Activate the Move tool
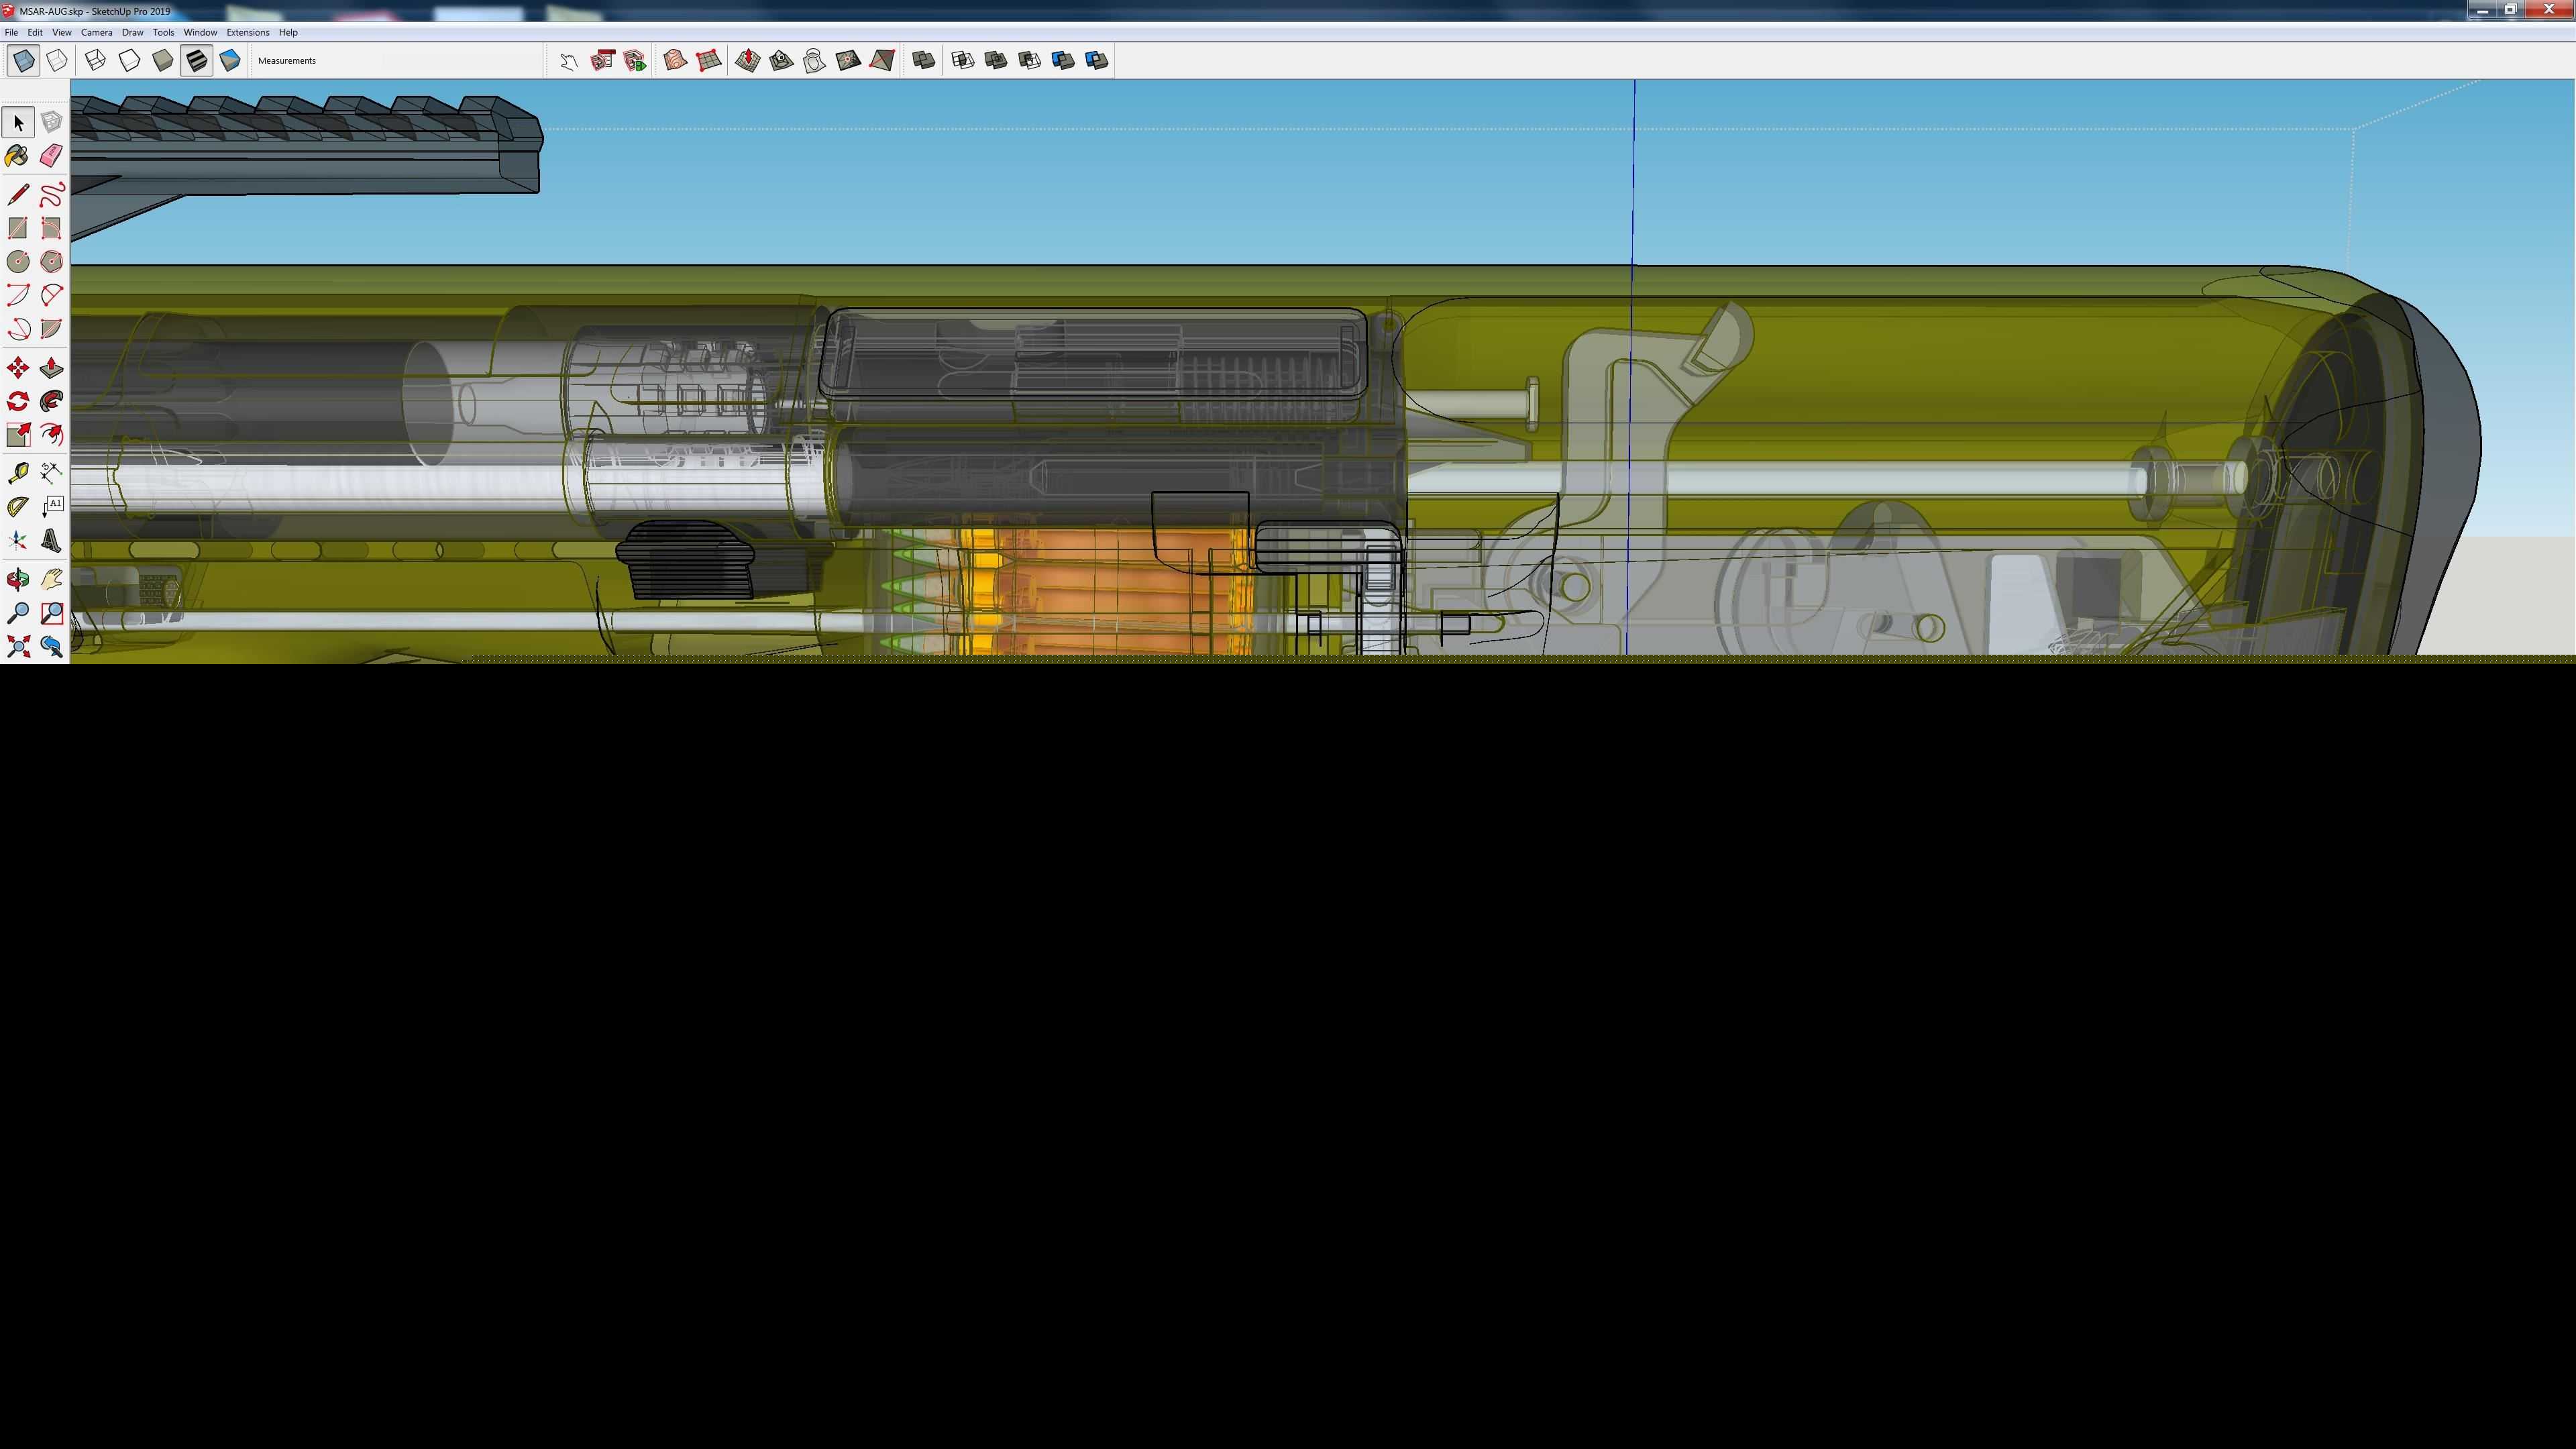Screen dimensions: 2576x1449 [18, 368]
